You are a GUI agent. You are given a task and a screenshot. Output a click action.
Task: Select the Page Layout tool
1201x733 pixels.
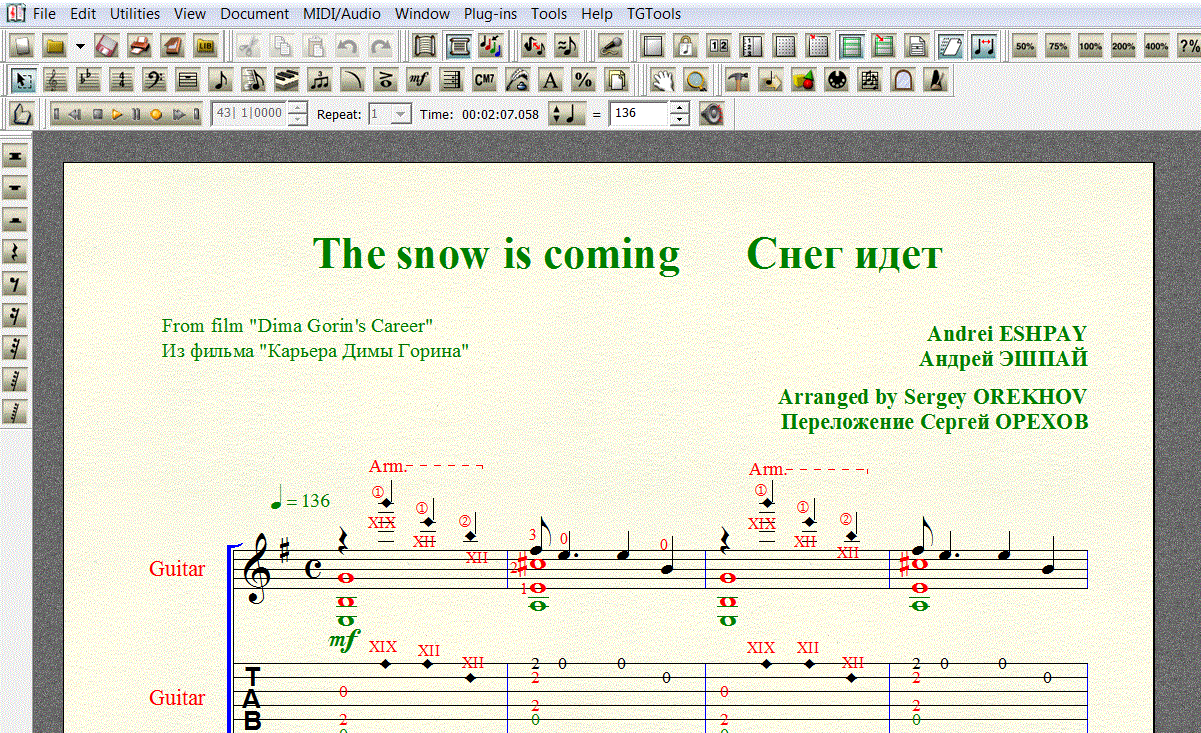[x=615, y=80]
